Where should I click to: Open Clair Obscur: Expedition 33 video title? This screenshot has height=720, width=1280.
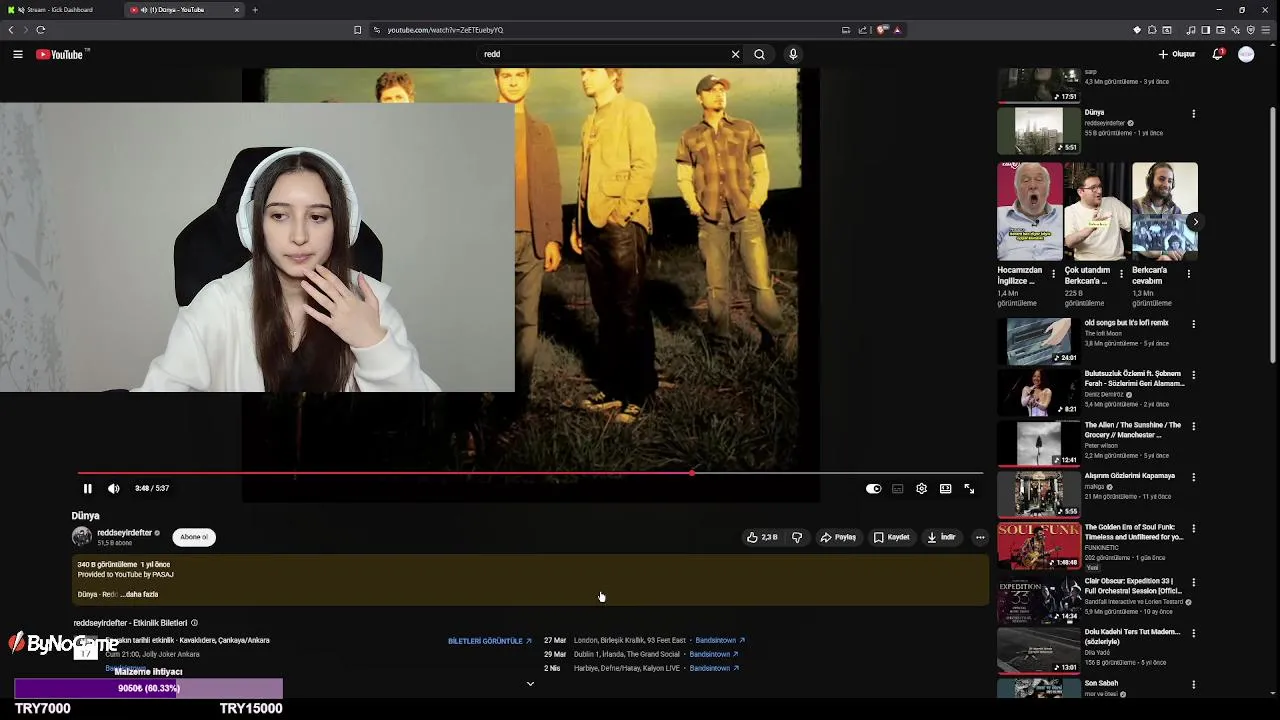[x=1133, y=586]
